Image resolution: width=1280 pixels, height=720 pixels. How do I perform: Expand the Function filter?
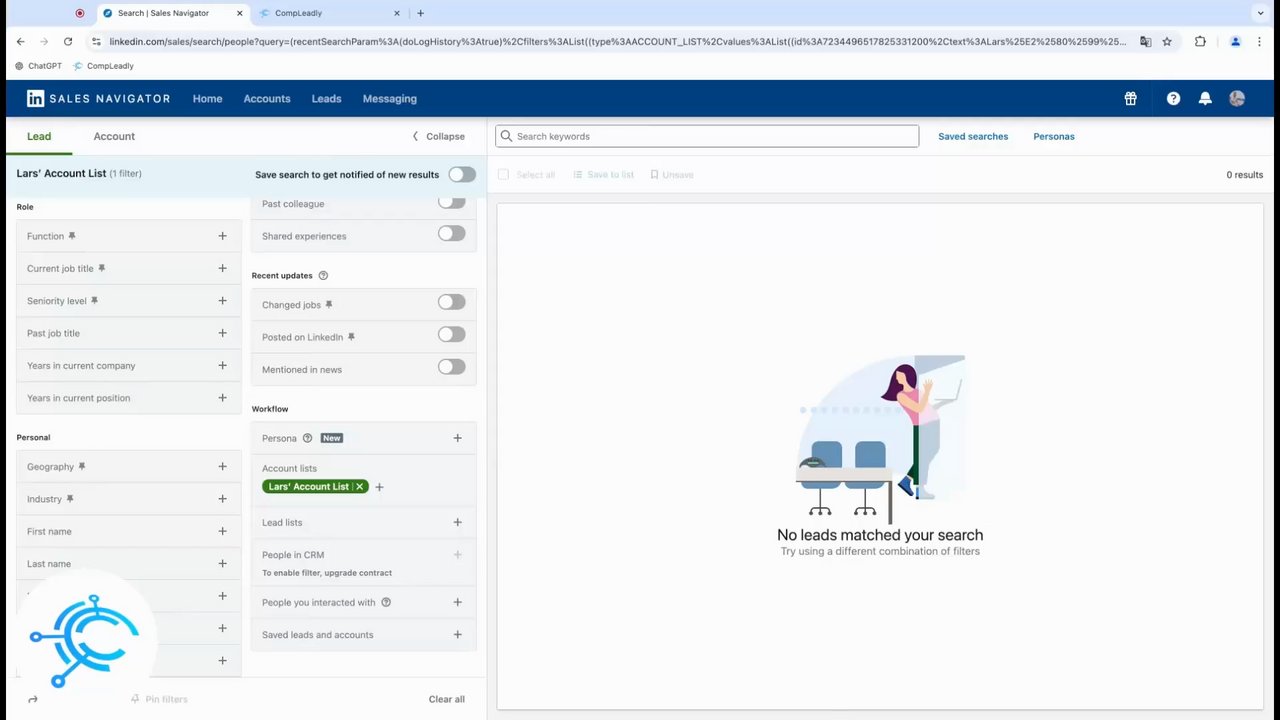[x=222, y=236]
